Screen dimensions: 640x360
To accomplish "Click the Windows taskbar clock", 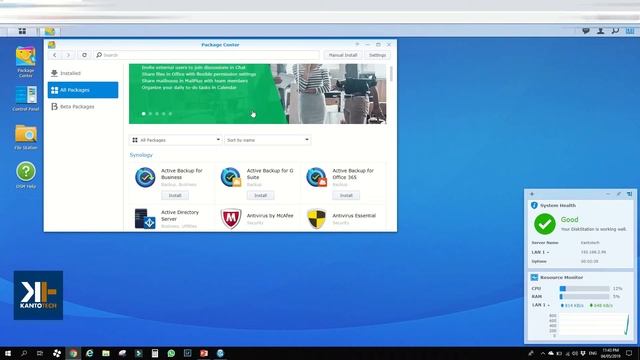I will pyautogui.click(x=611, y=353).
